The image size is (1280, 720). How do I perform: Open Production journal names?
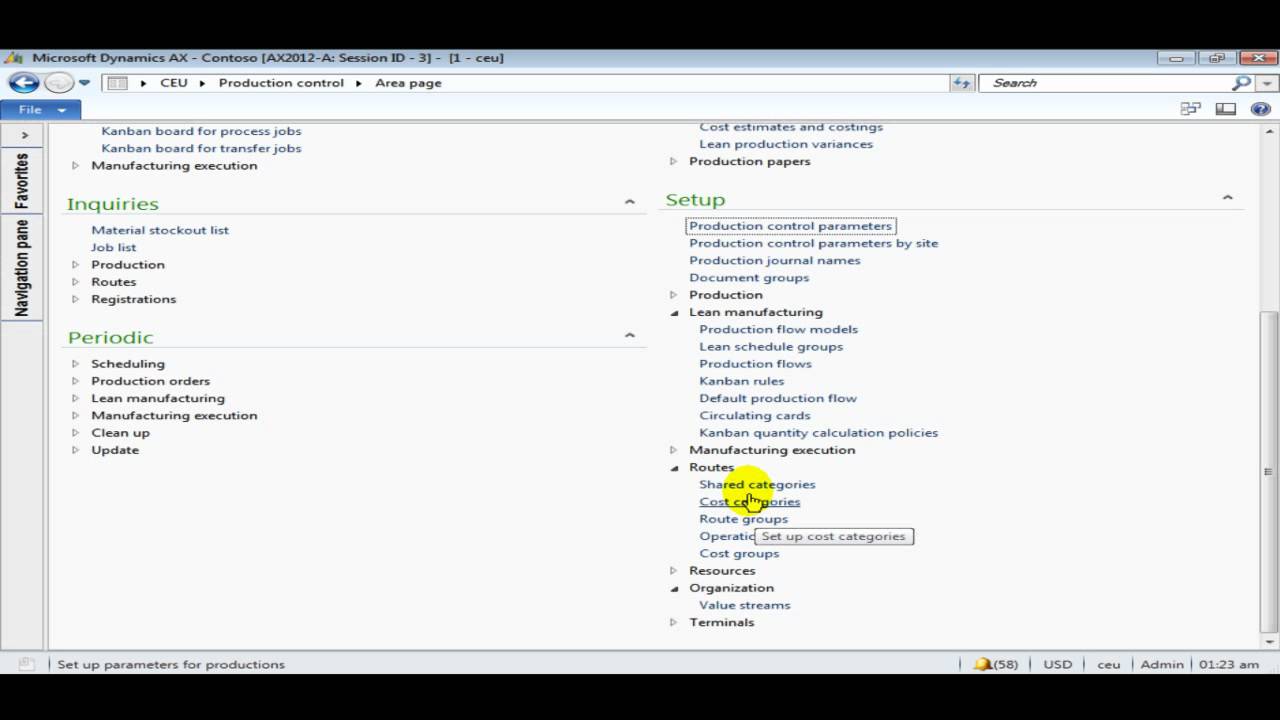click(774, 260)
